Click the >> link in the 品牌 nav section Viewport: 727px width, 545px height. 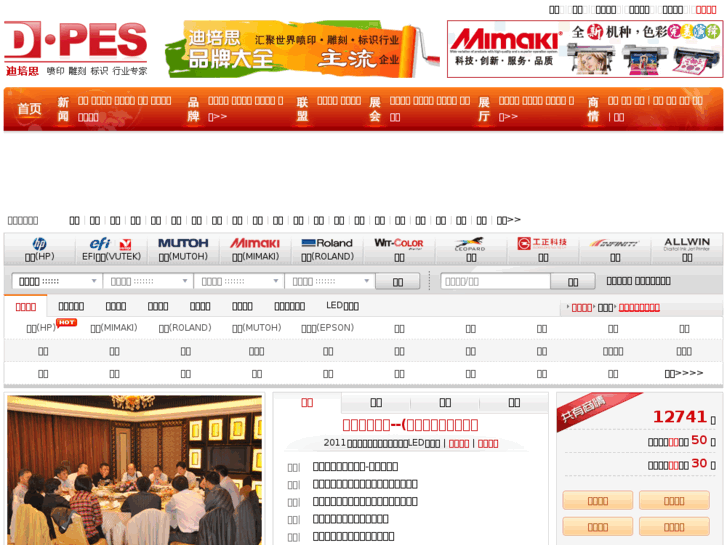217,117
